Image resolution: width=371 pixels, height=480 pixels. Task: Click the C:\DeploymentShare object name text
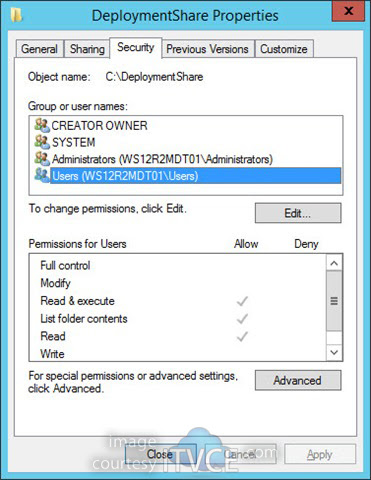pyautogui.click(x=154, y=77)
